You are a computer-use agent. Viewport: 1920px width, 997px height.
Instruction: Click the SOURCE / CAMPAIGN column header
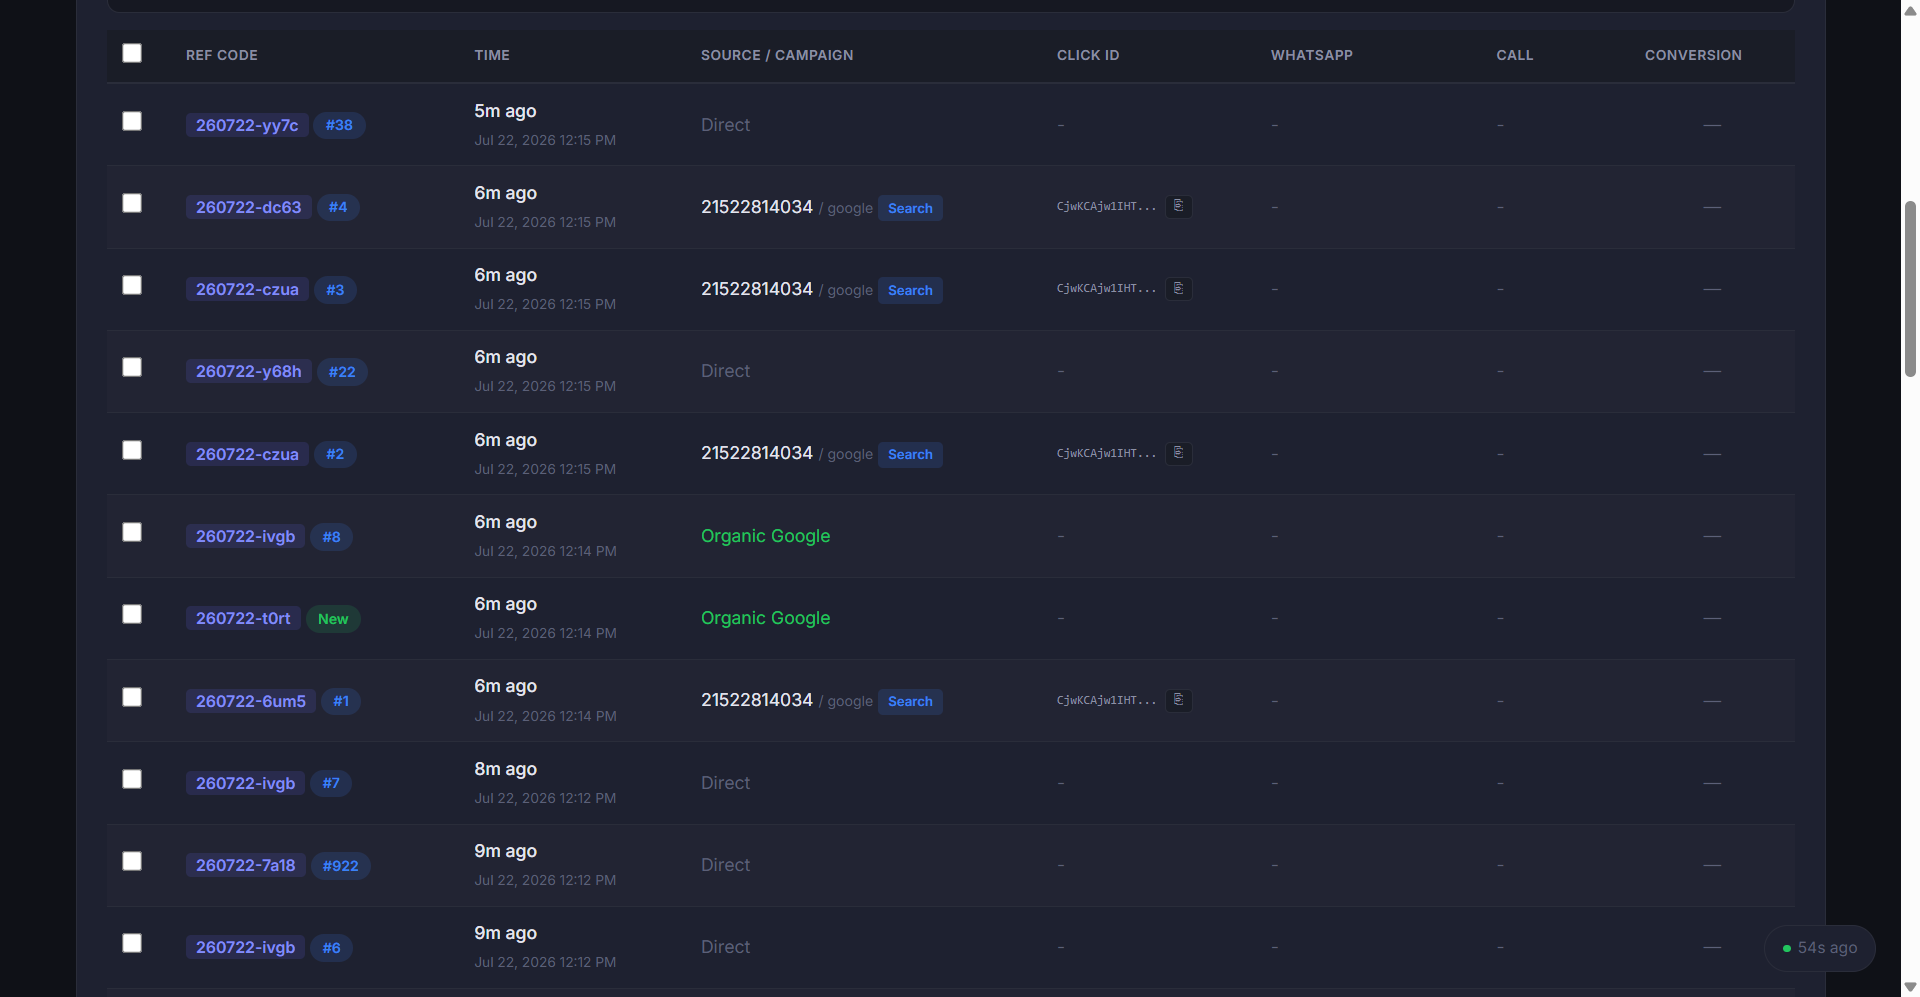pos(777,55)
